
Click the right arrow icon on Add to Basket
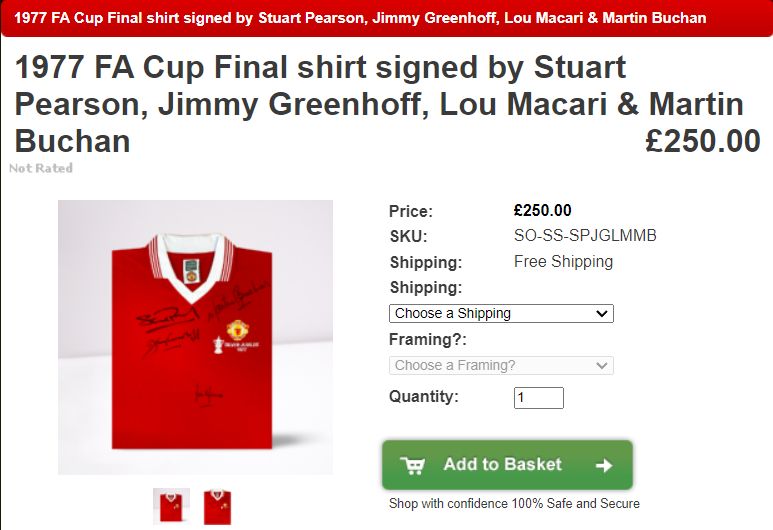pyautogui.click(x=604, y=465)
